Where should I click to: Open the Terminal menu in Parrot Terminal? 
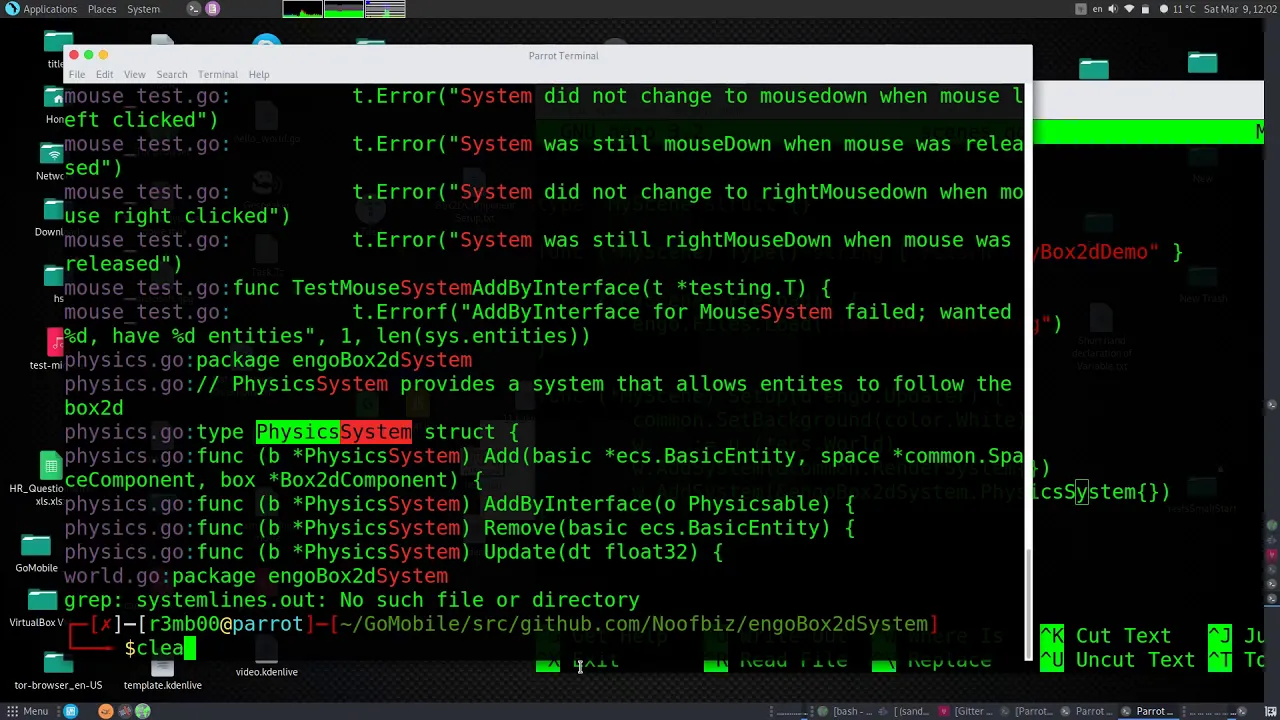click(217, 74)
